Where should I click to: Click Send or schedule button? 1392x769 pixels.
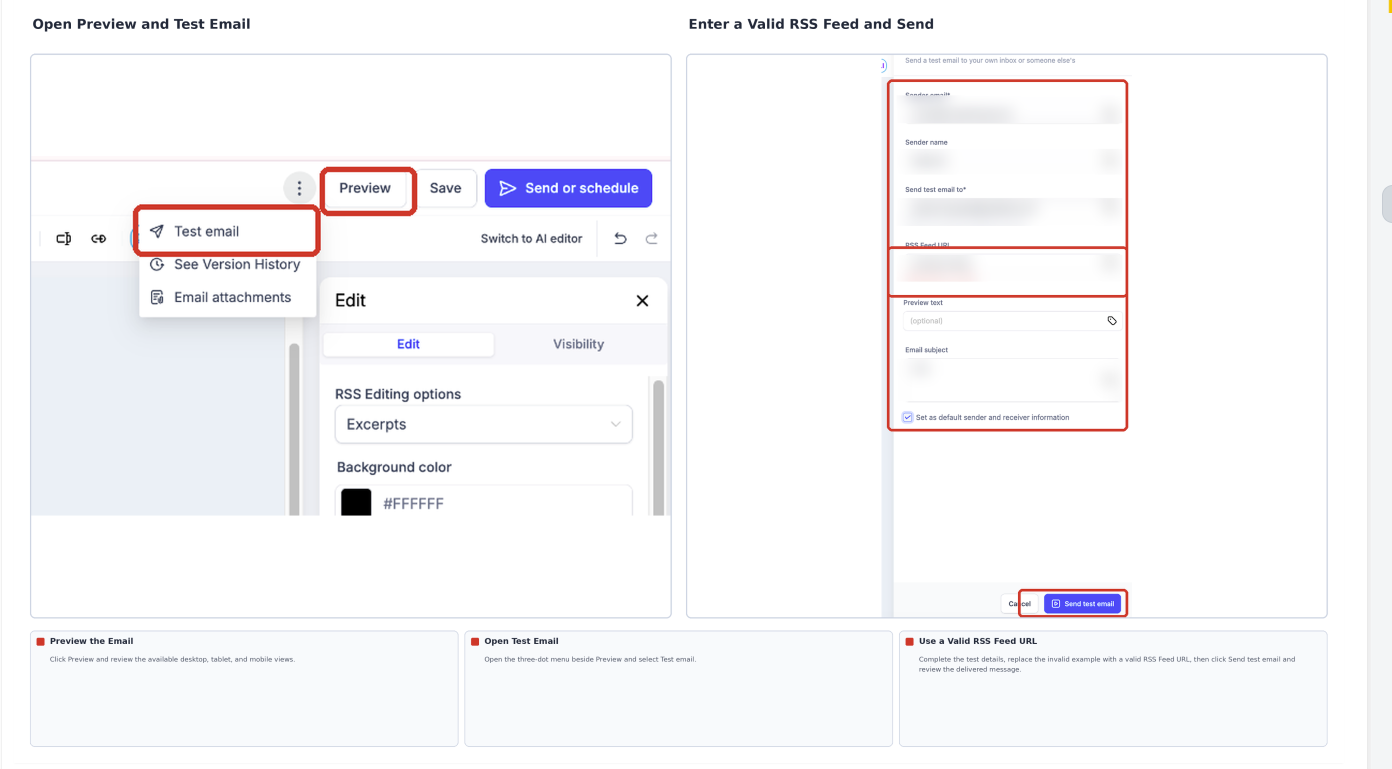tap(569, 188)
